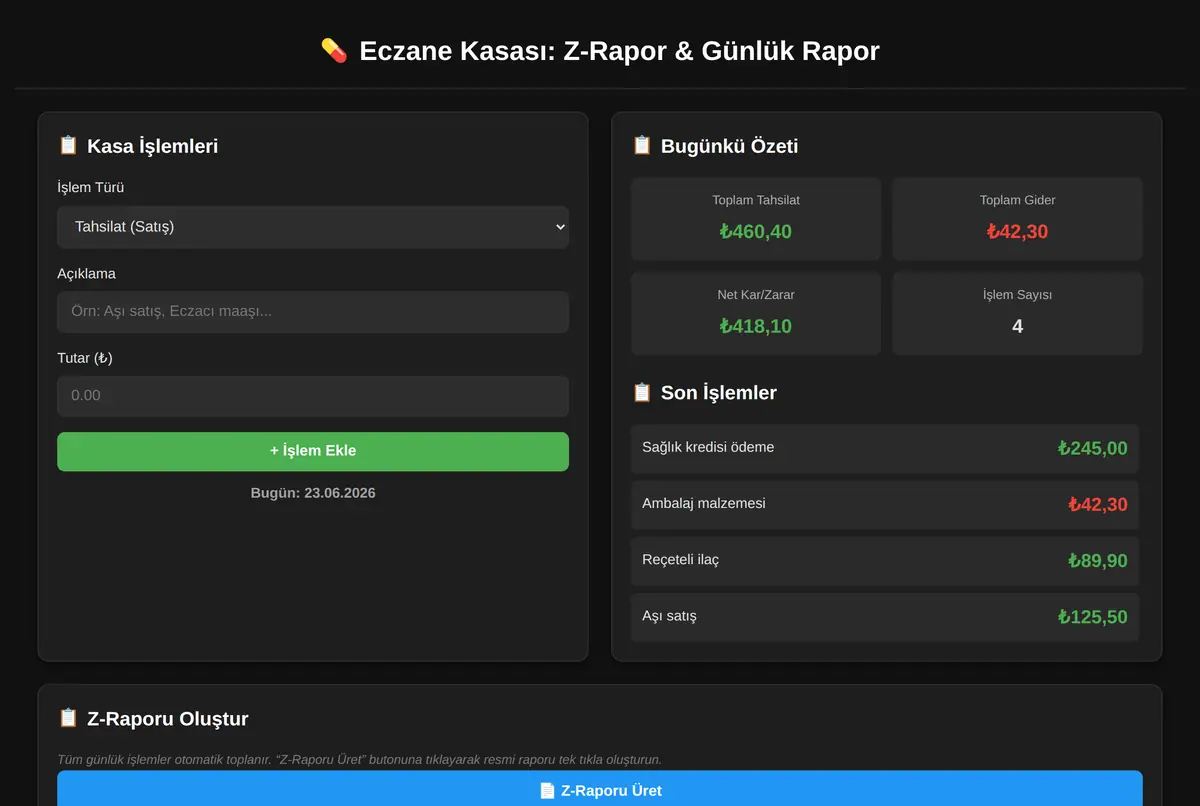Click the ₺89,90 amount
The width and height of the screenshot is (1200, 806).
click(x=1098, y=561)
